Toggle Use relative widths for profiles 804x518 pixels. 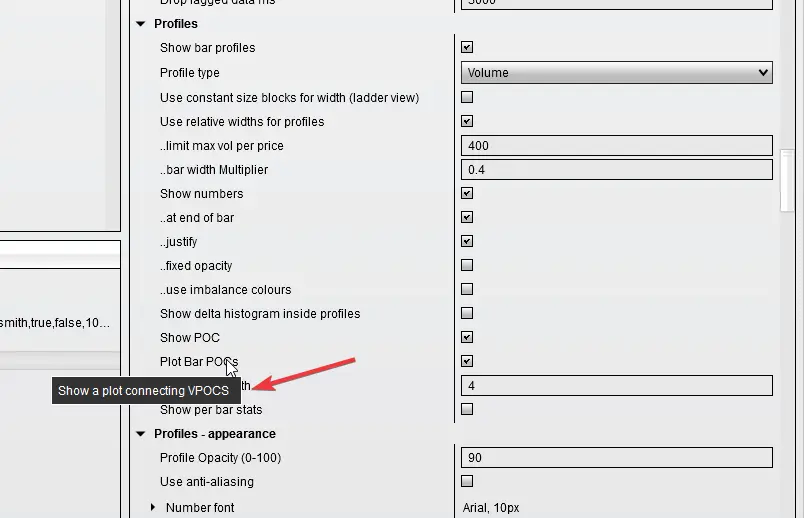tap(467, 122)
